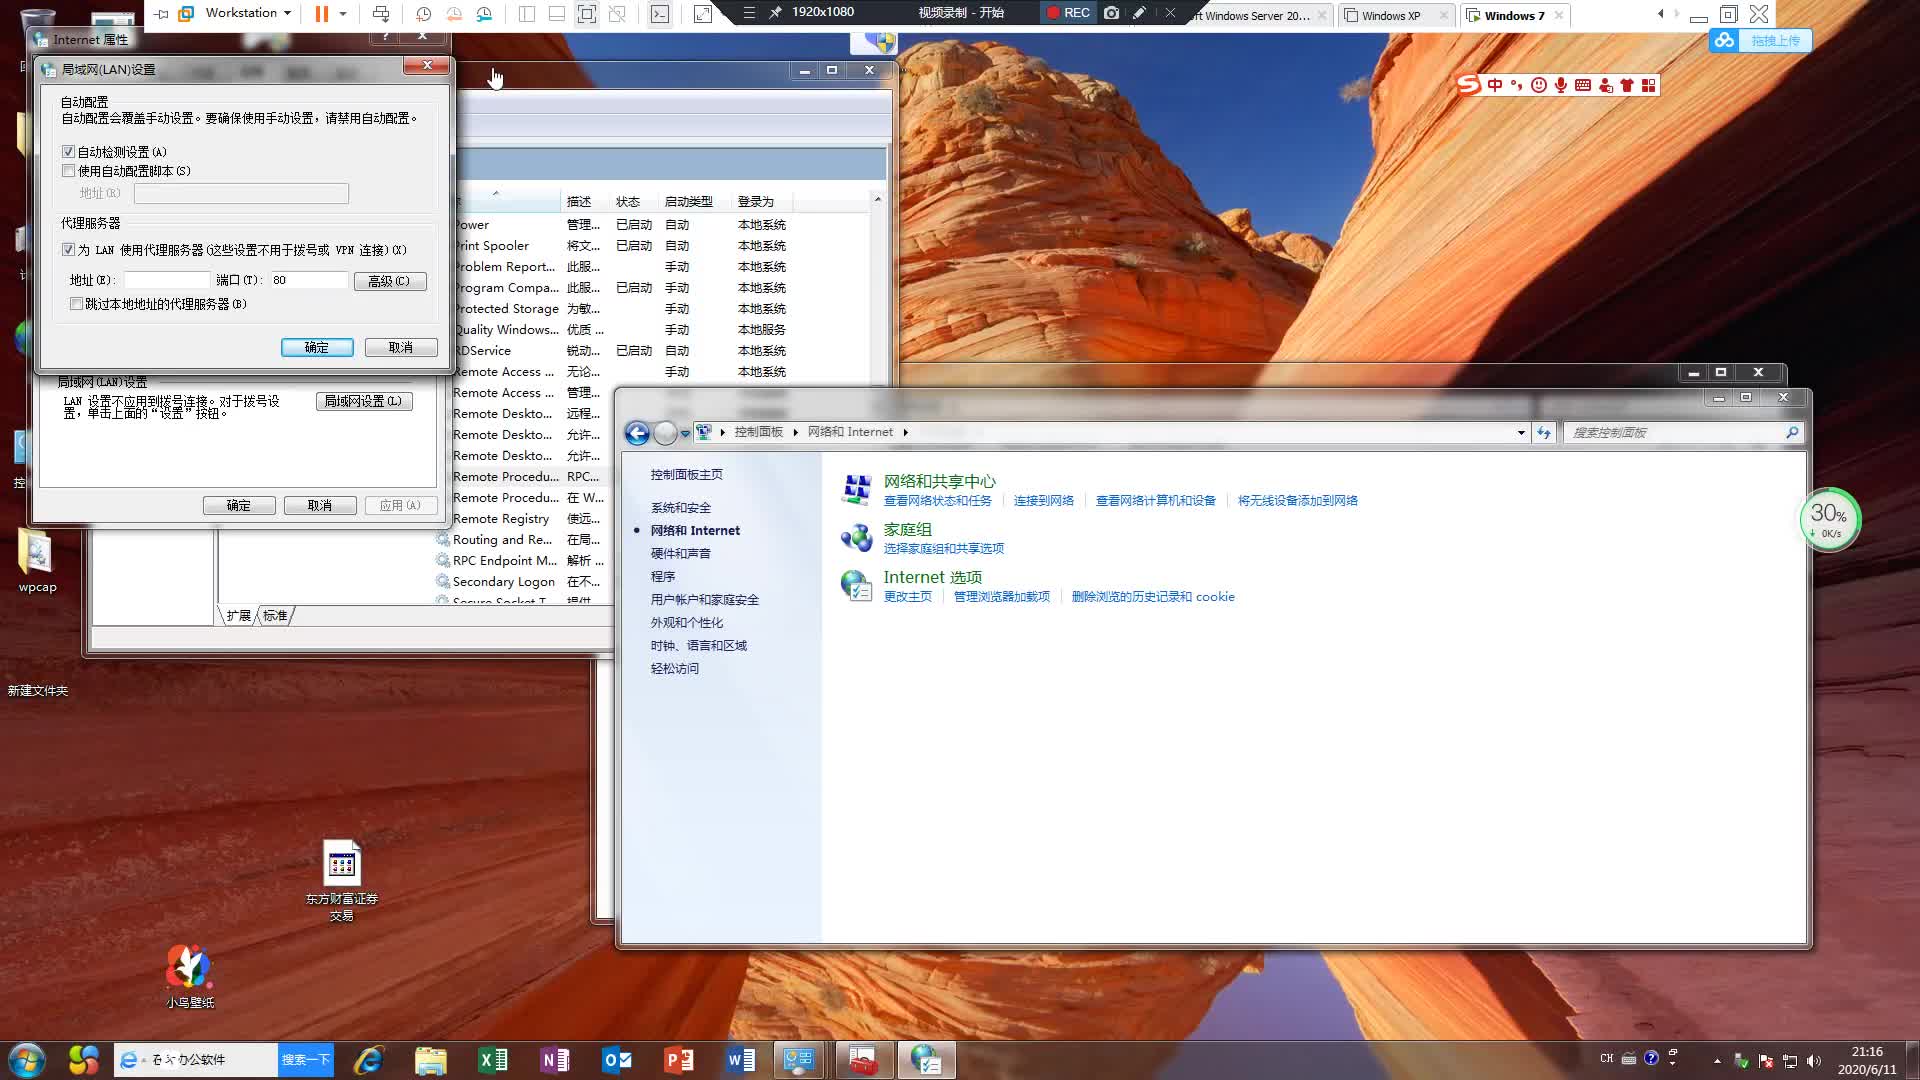Click 确定 button in LAN settings
Image resolution: width=1920 pixels, height=1080 pixels.
[x=316, y=347]
